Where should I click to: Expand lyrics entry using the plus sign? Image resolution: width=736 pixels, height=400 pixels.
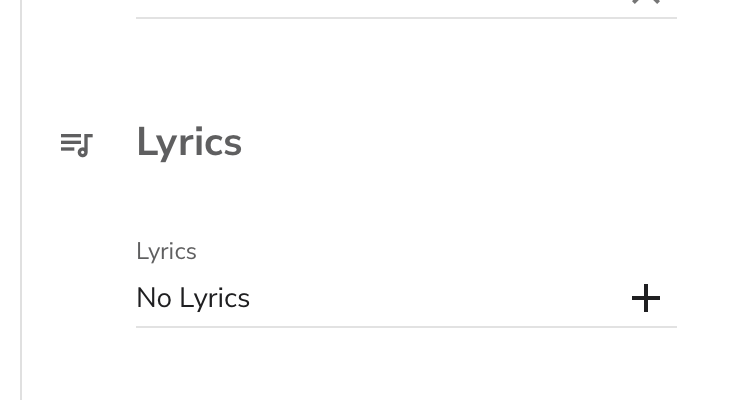point(646,298)
